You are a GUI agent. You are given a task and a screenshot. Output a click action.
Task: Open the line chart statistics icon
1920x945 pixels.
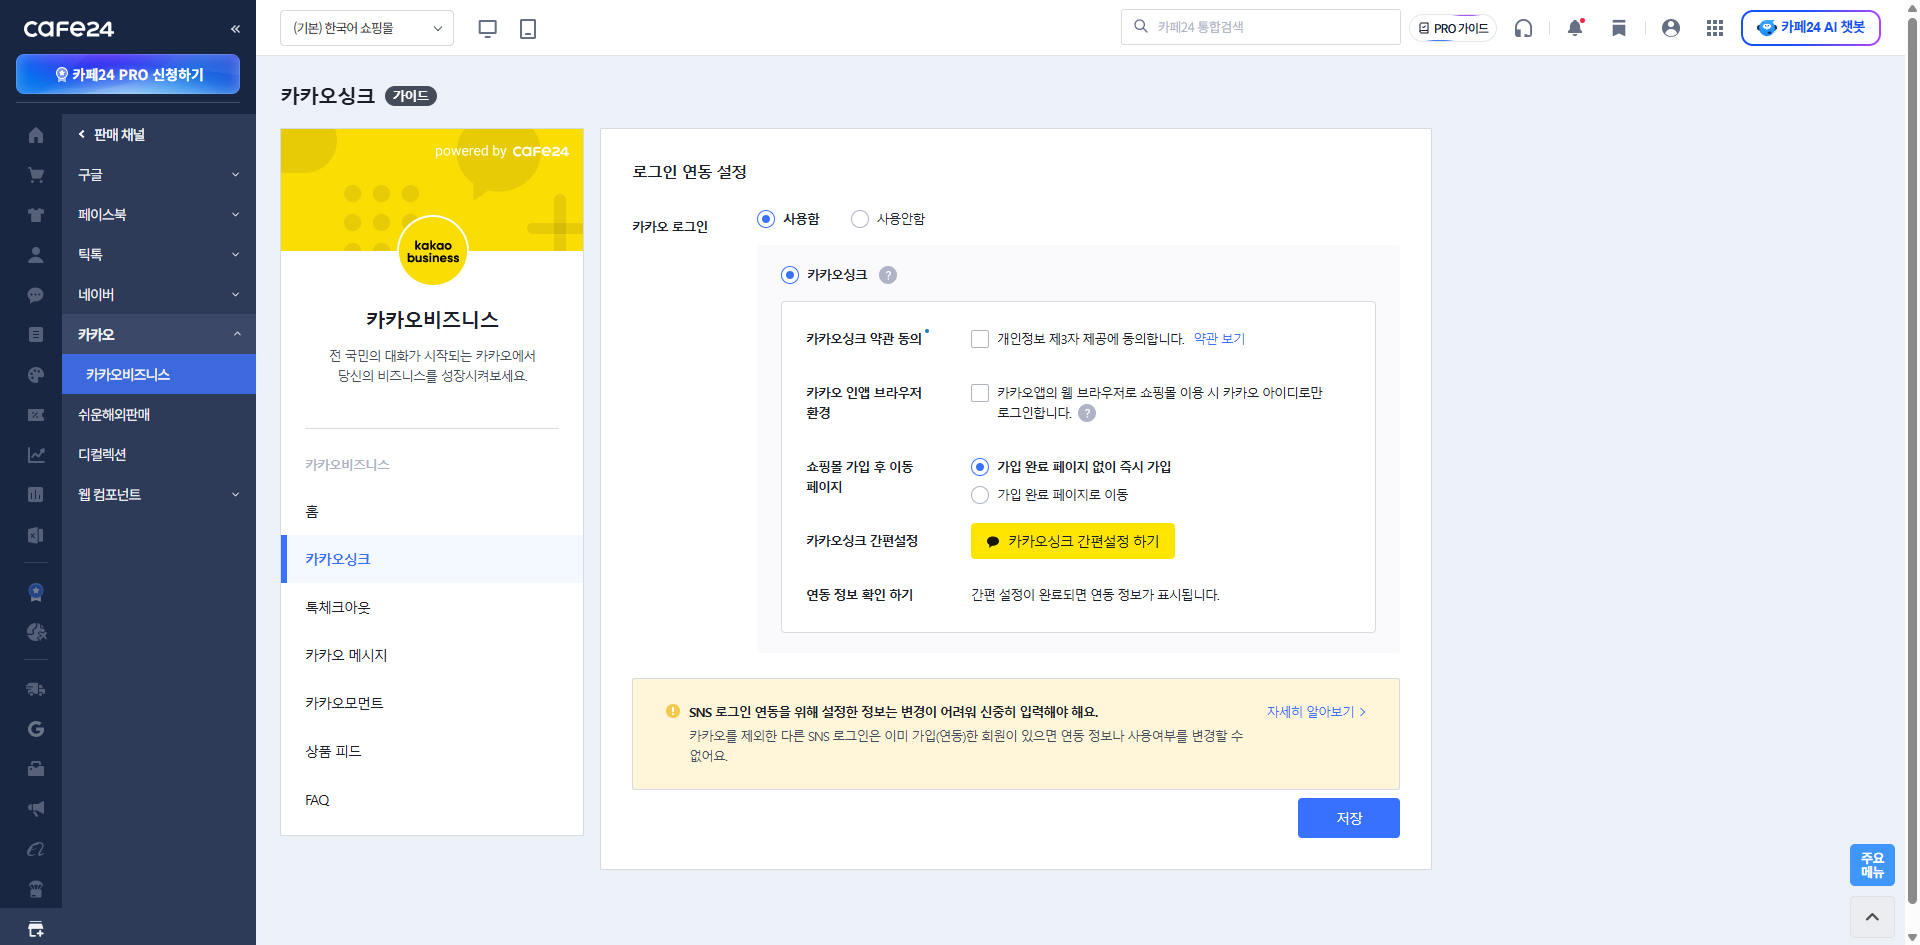(x=36, y=455)
